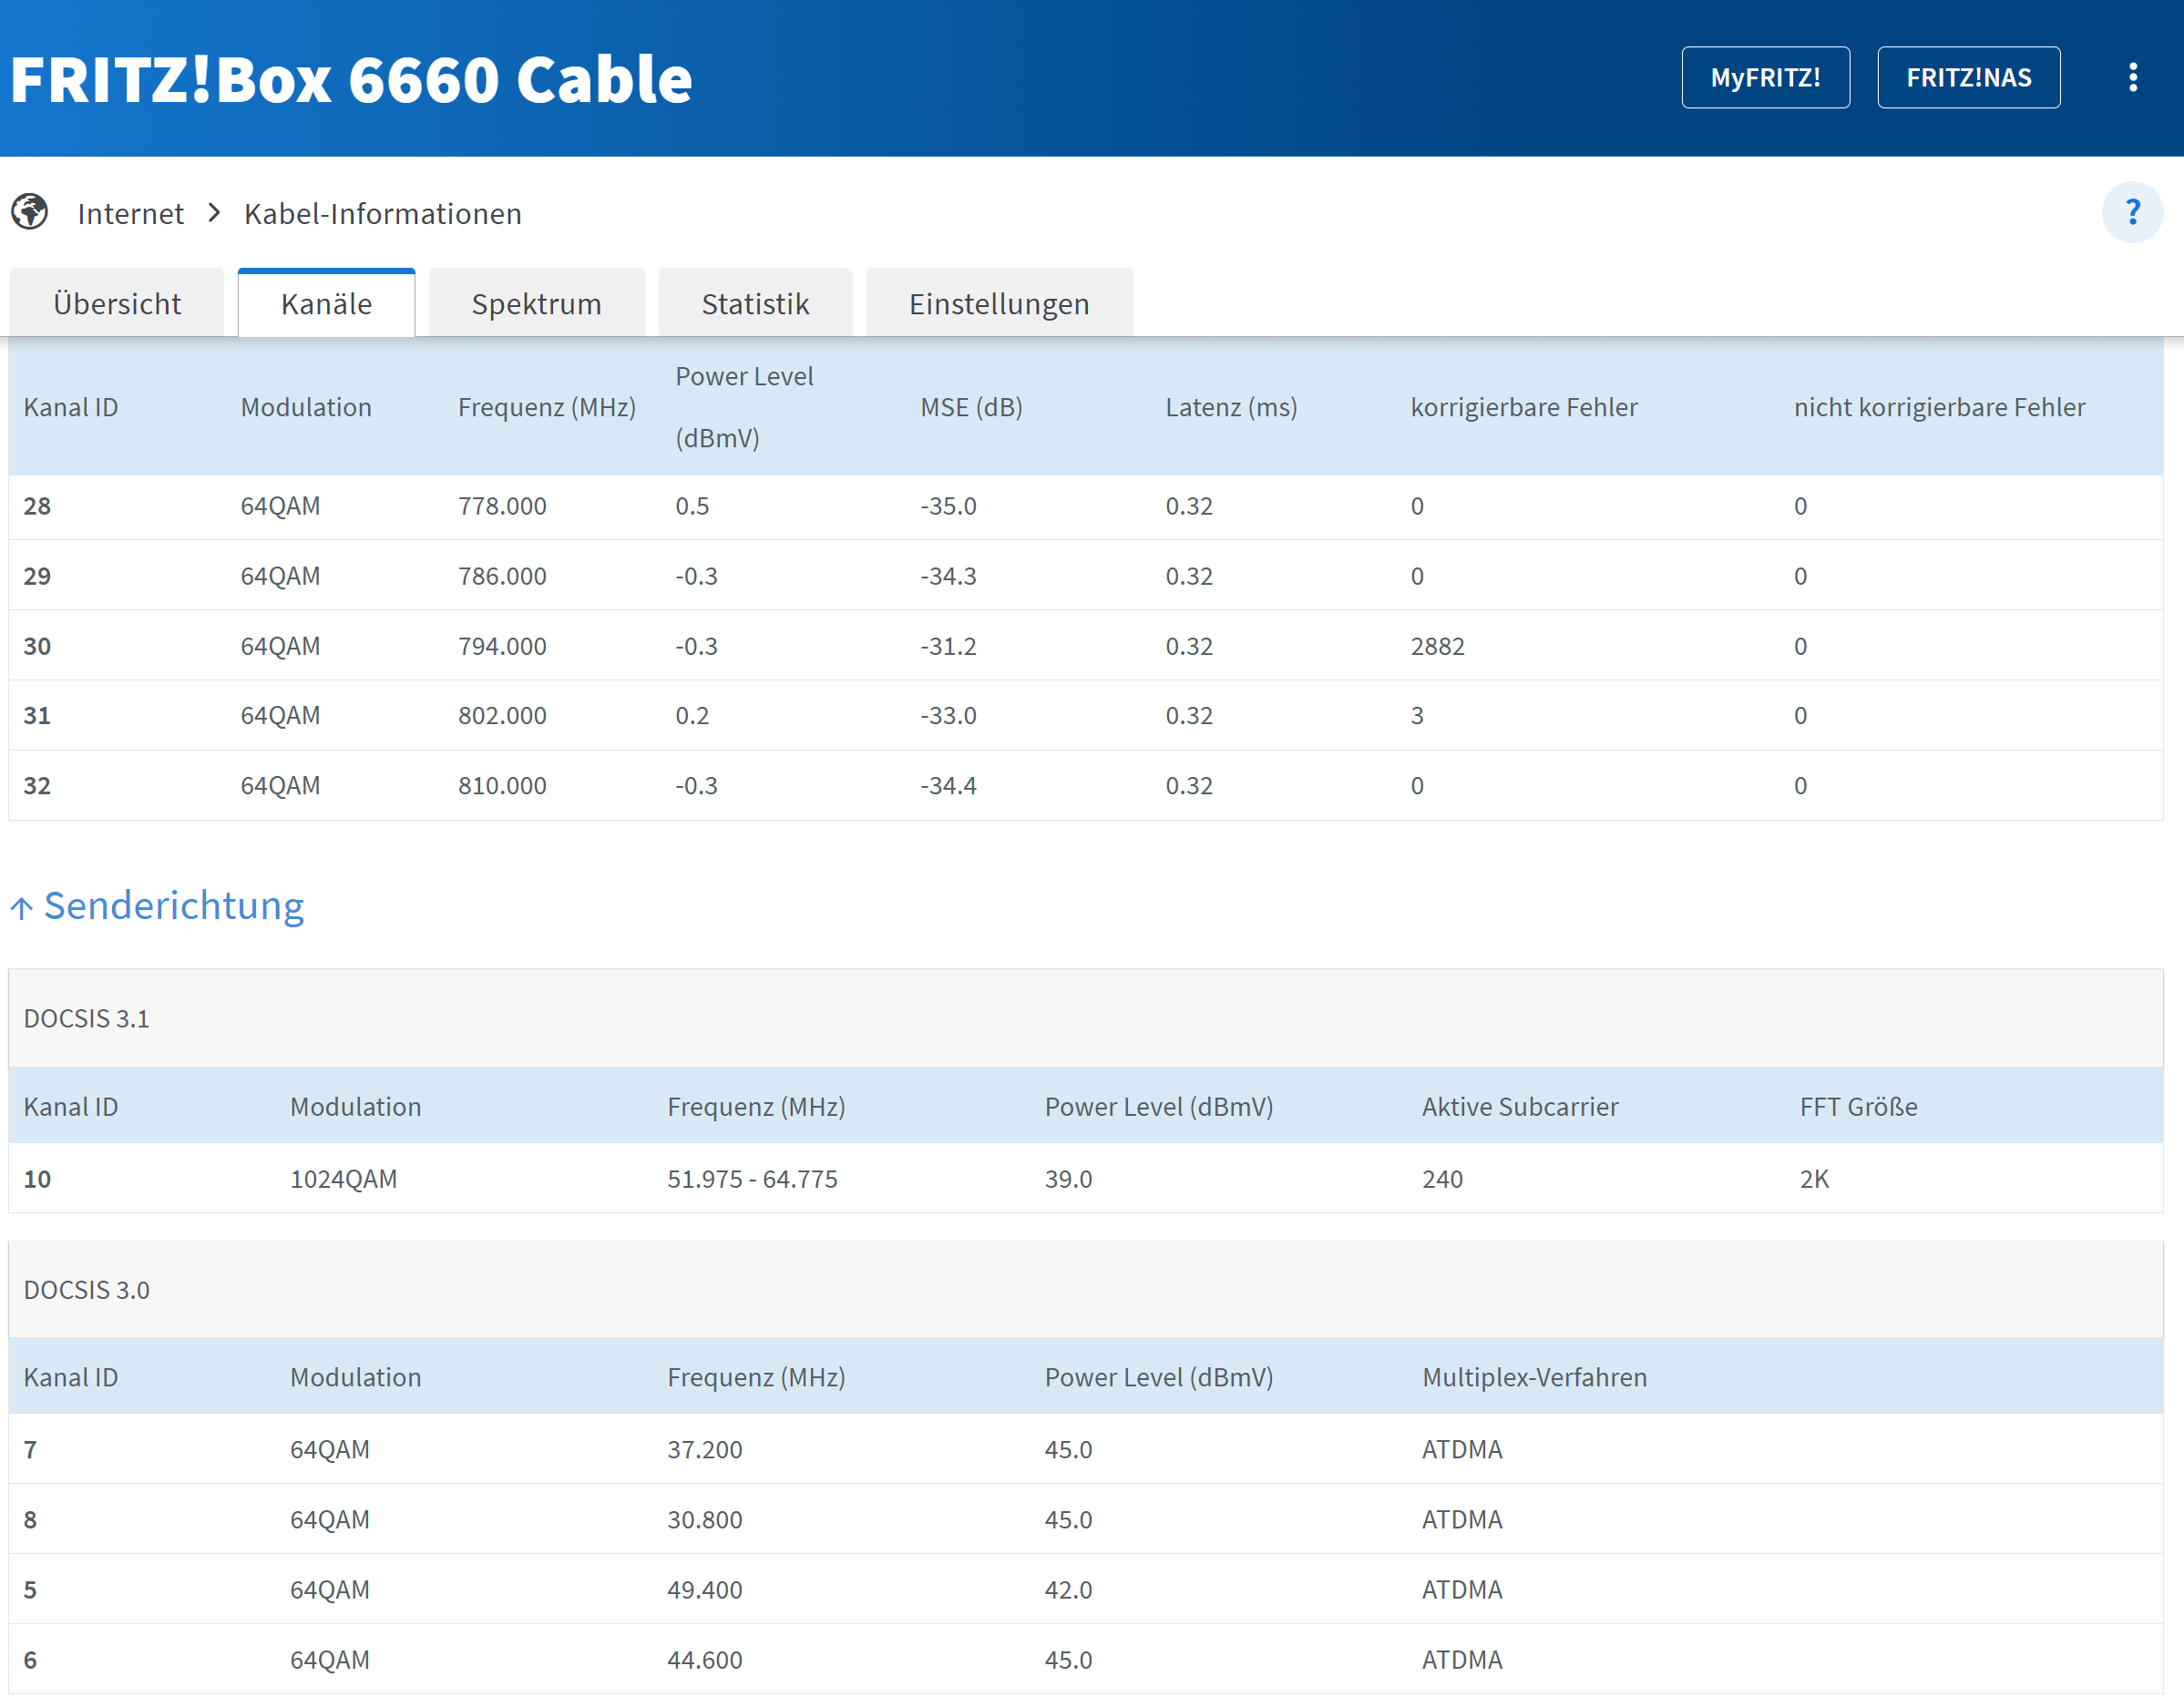Select channel ID 30 cell
The image size is (2184, 1707).
click(x=37, y=646)
